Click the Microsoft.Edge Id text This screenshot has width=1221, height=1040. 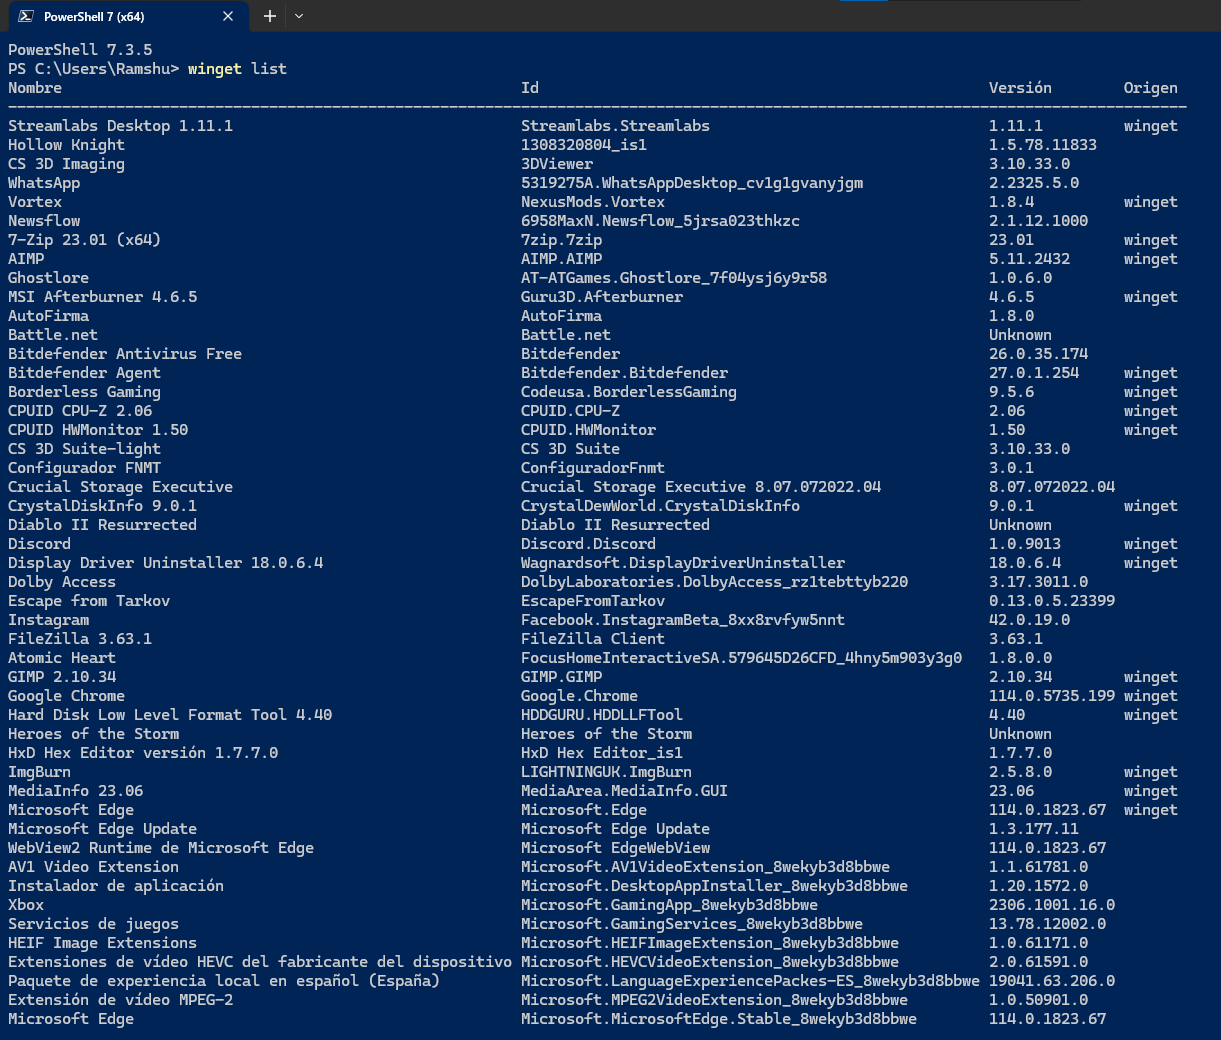click(x=583, y=809)
